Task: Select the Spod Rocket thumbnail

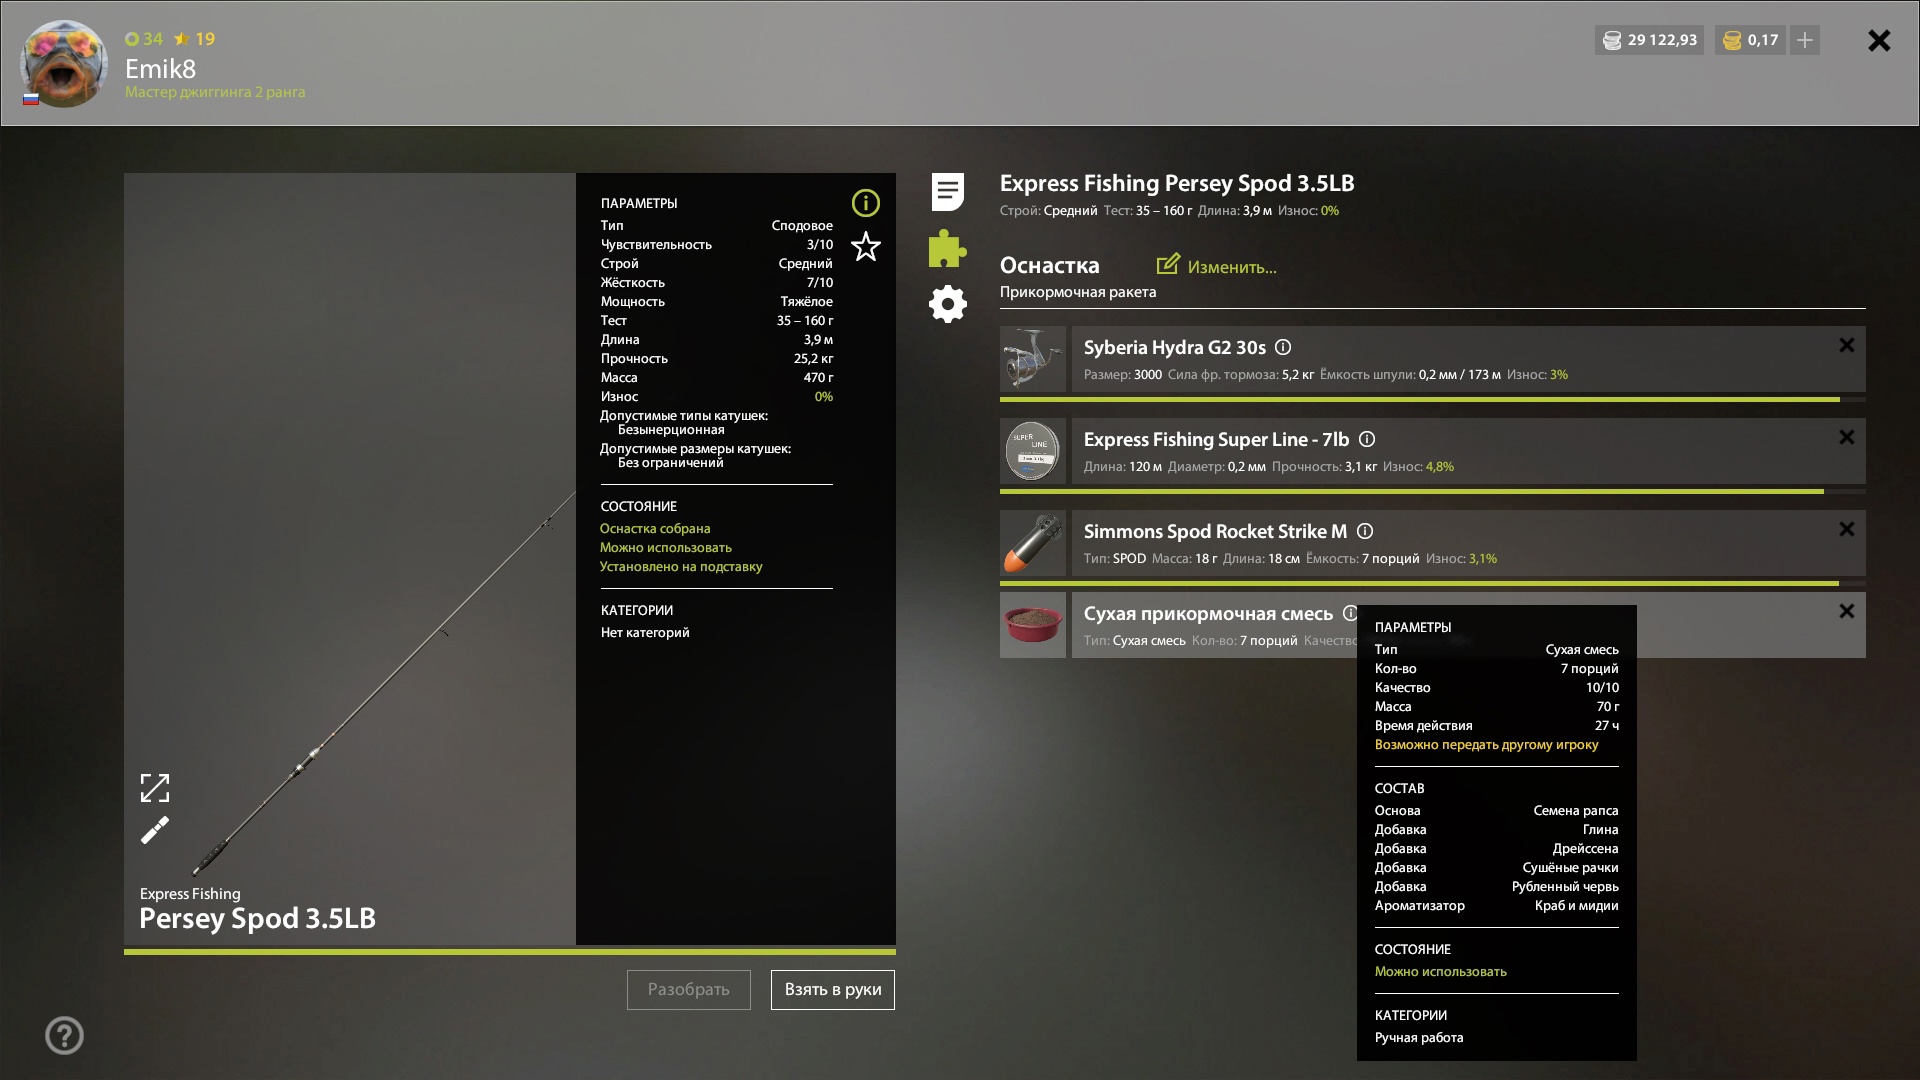Action: click(x=1033, y=543)
